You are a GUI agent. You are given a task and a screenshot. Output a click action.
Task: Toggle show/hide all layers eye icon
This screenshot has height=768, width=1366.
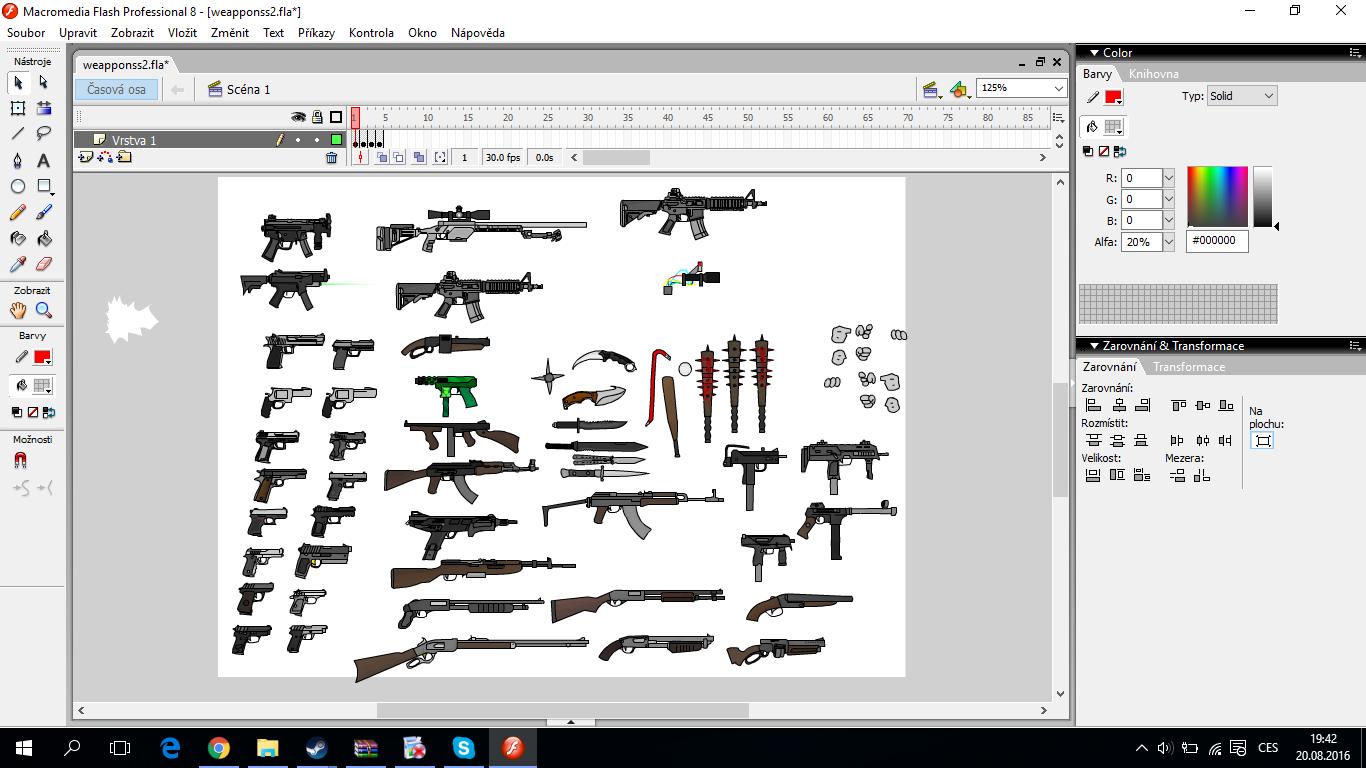click(298, 117)
